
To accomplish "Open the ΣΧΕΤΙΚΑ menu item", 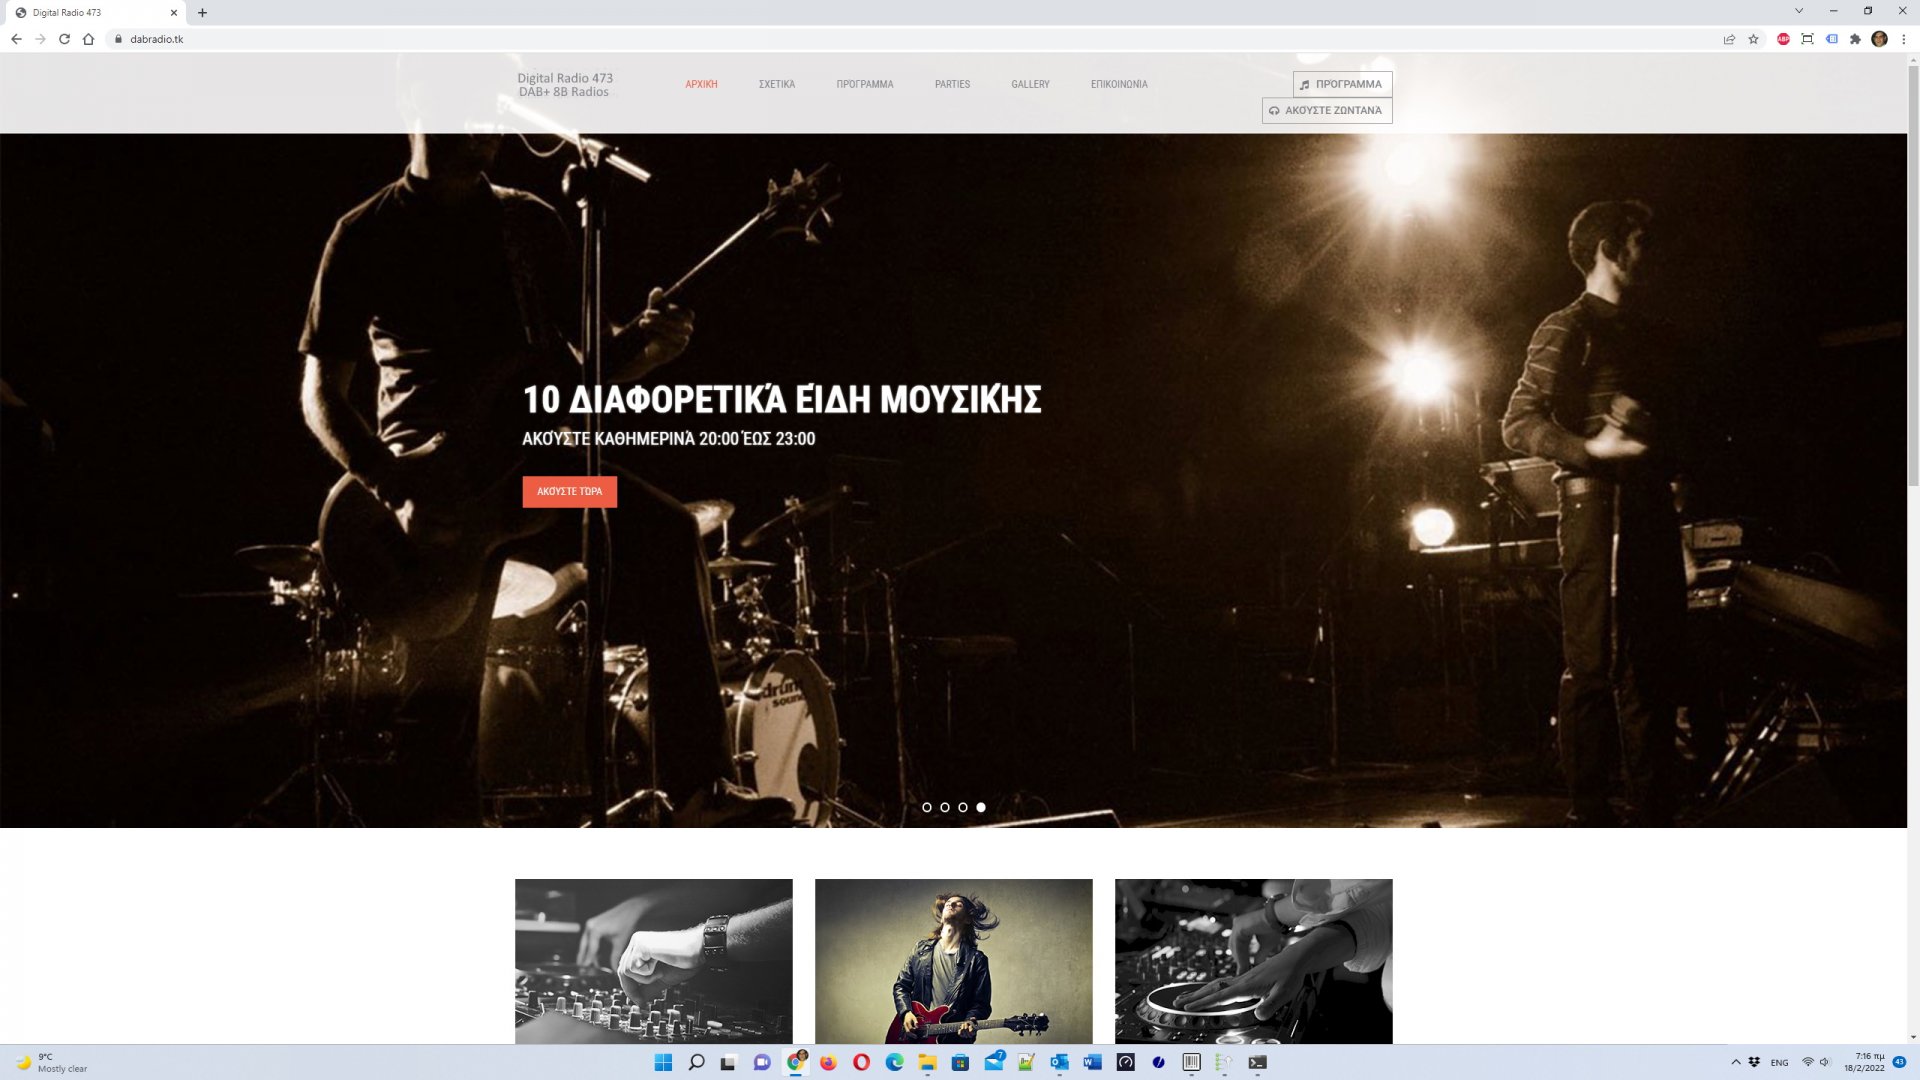I will click(776, 84).
